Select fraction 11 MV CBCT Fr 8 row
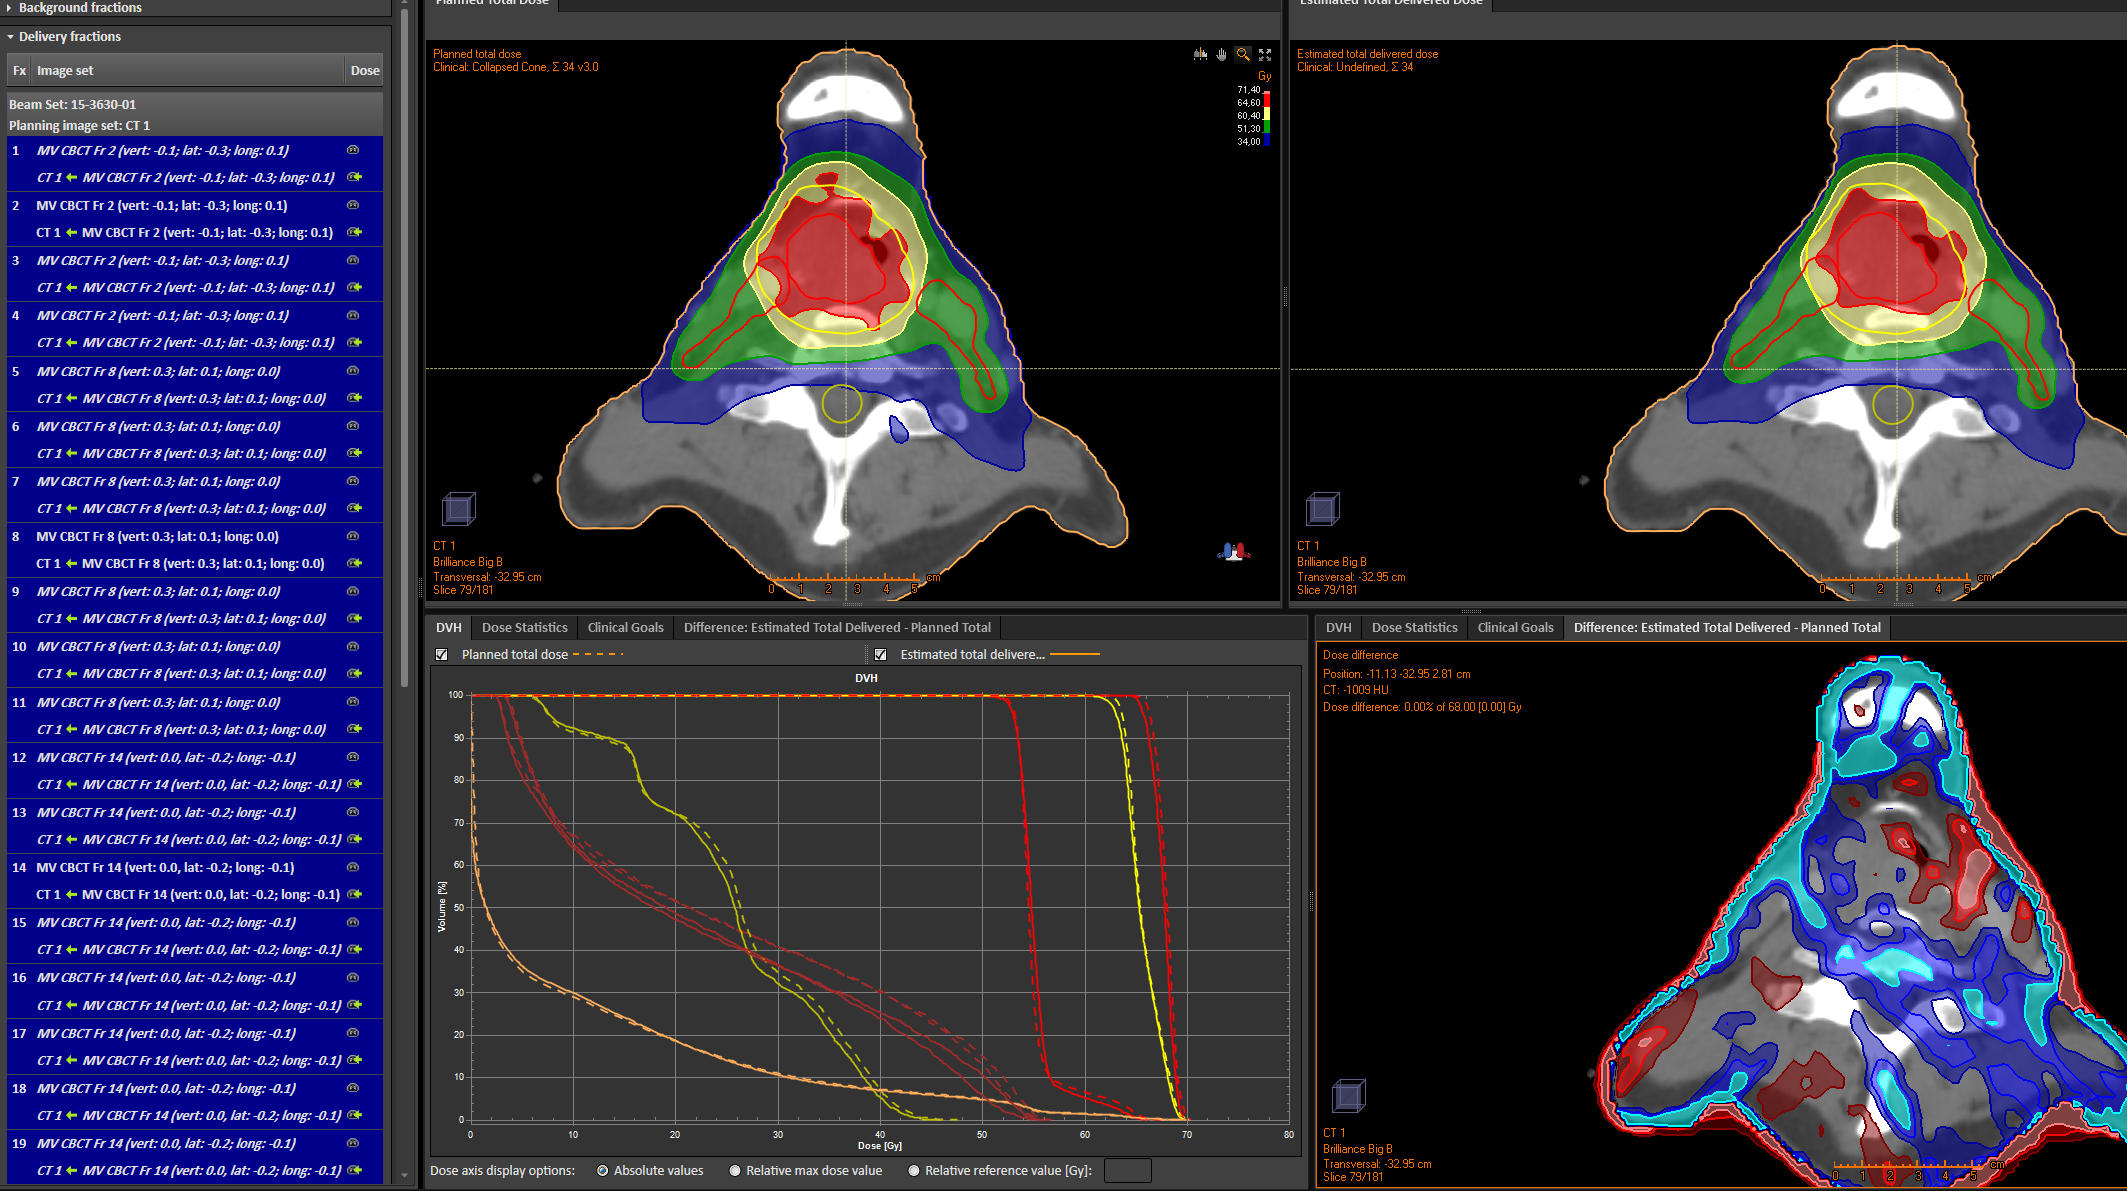Image resolution: width=2127 pixels, height=1191 pixels. [195, 702]
